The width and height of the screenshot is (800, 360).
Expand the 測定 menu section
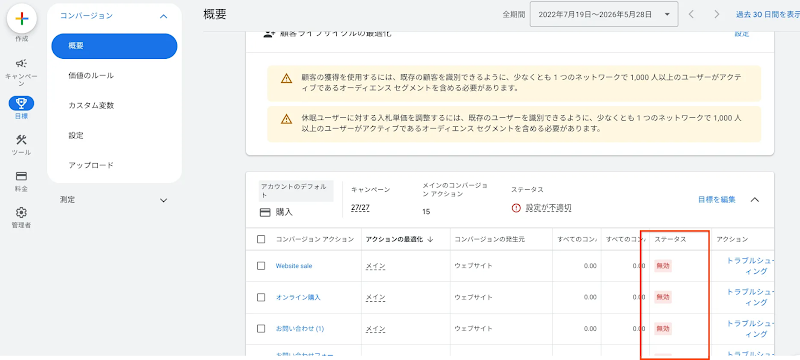point(163,200)
